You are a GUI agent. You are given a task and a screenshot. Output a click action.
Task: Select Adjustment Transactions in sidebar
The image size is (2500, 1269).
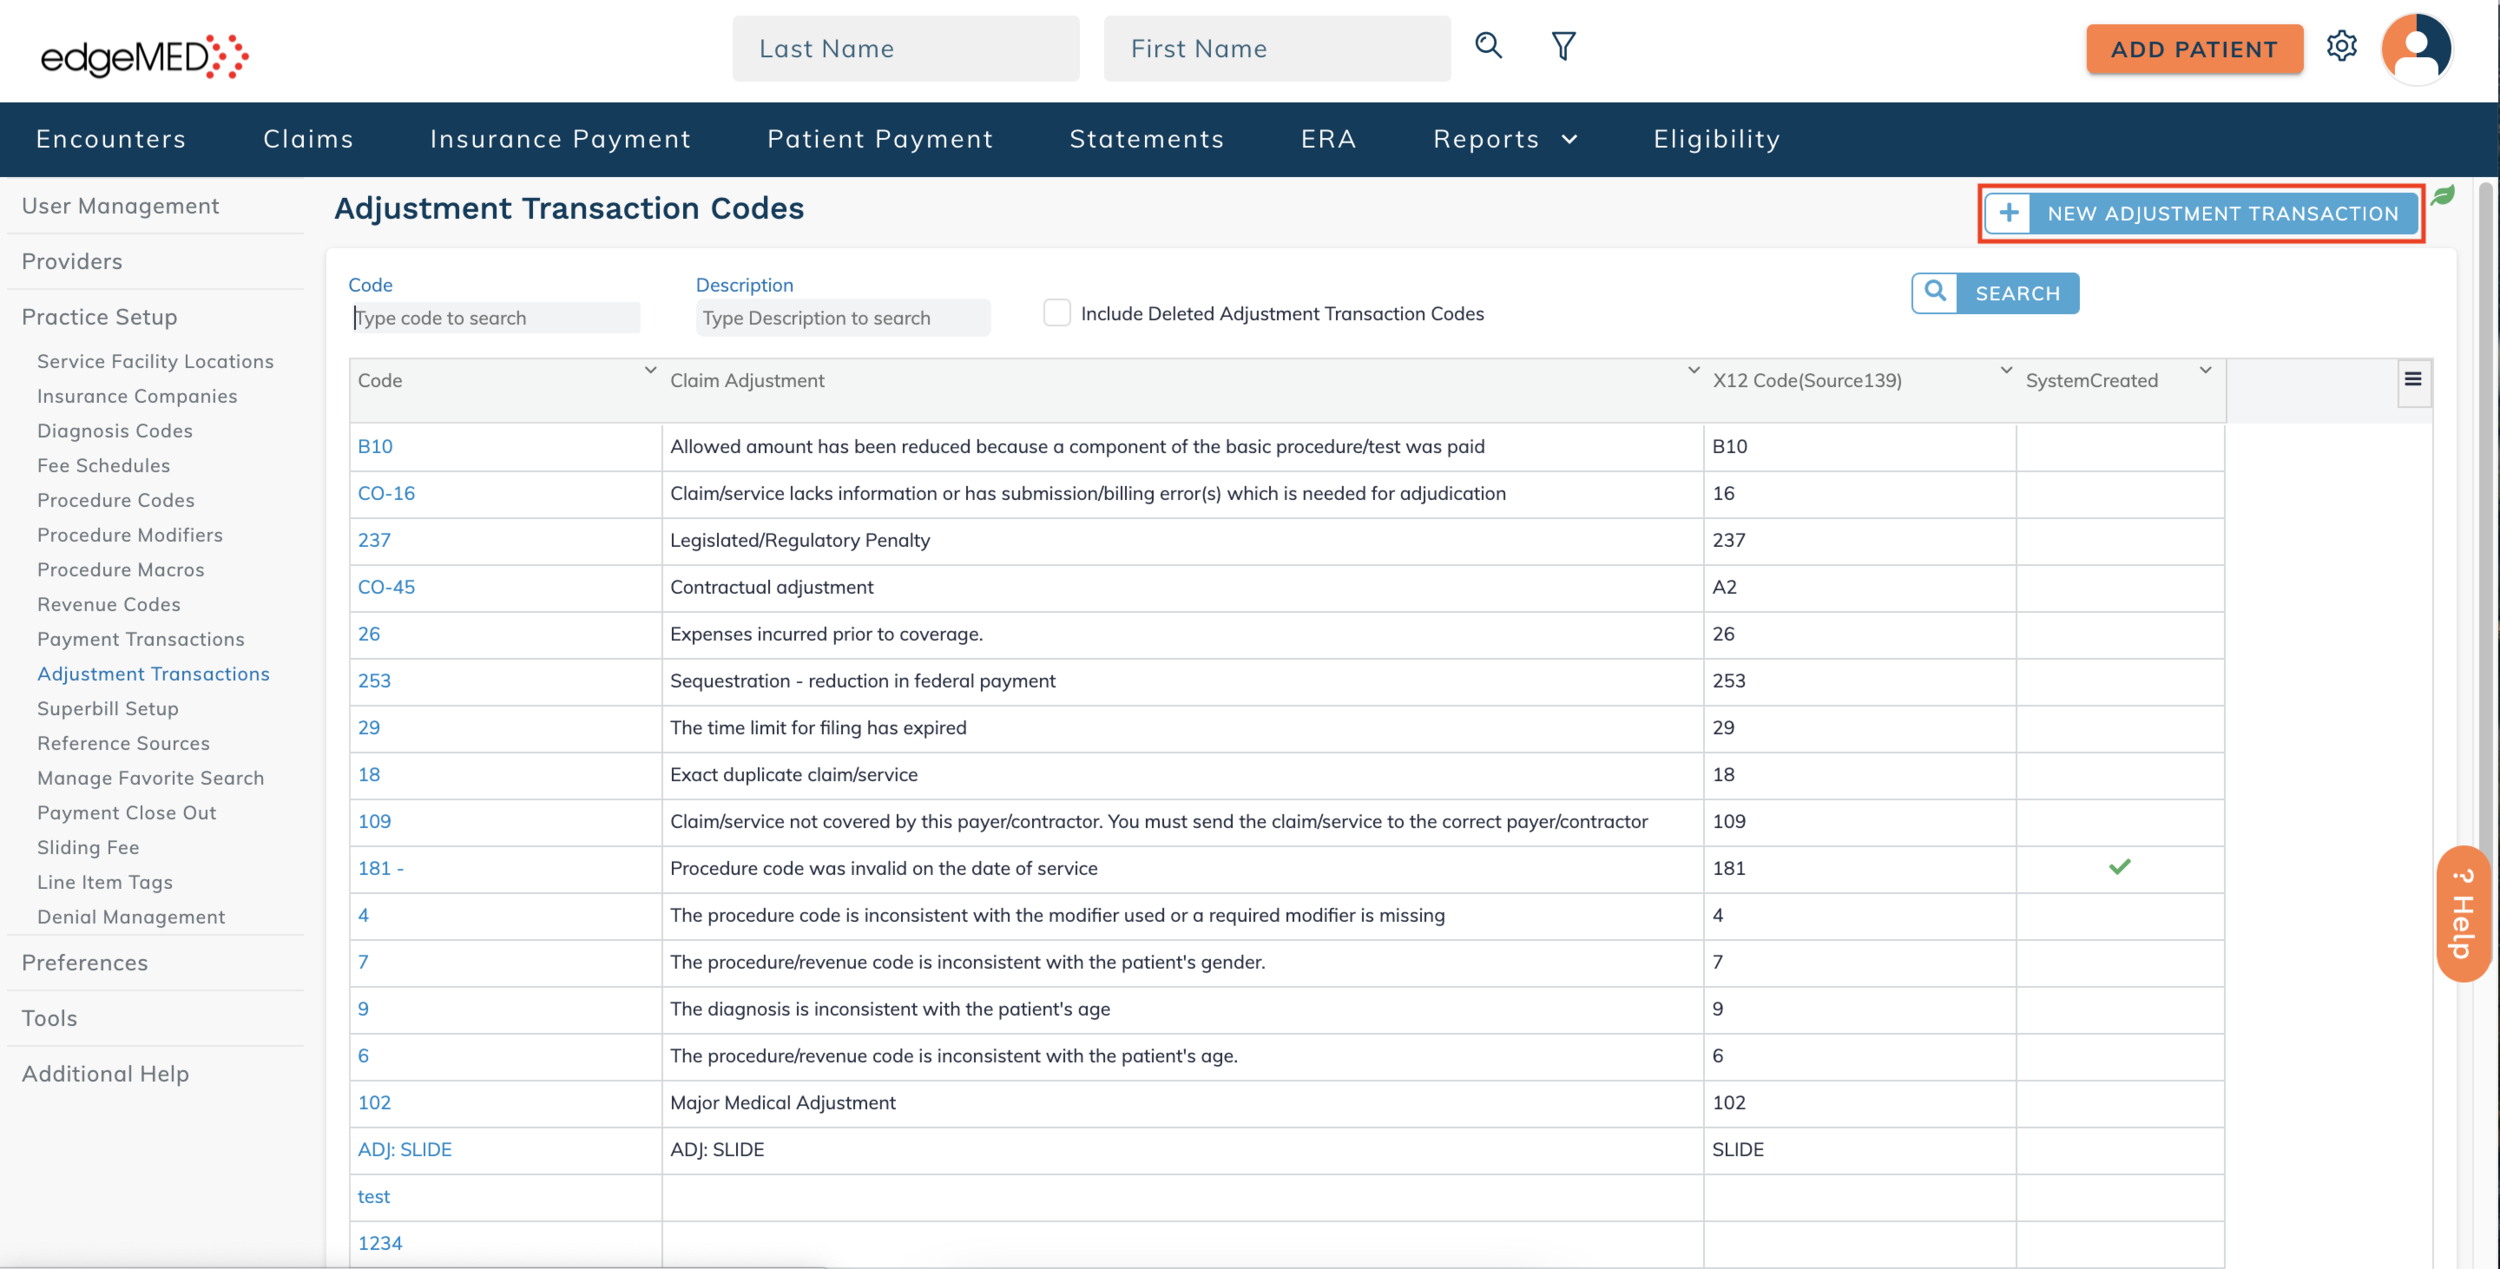[x=153, y=674]
